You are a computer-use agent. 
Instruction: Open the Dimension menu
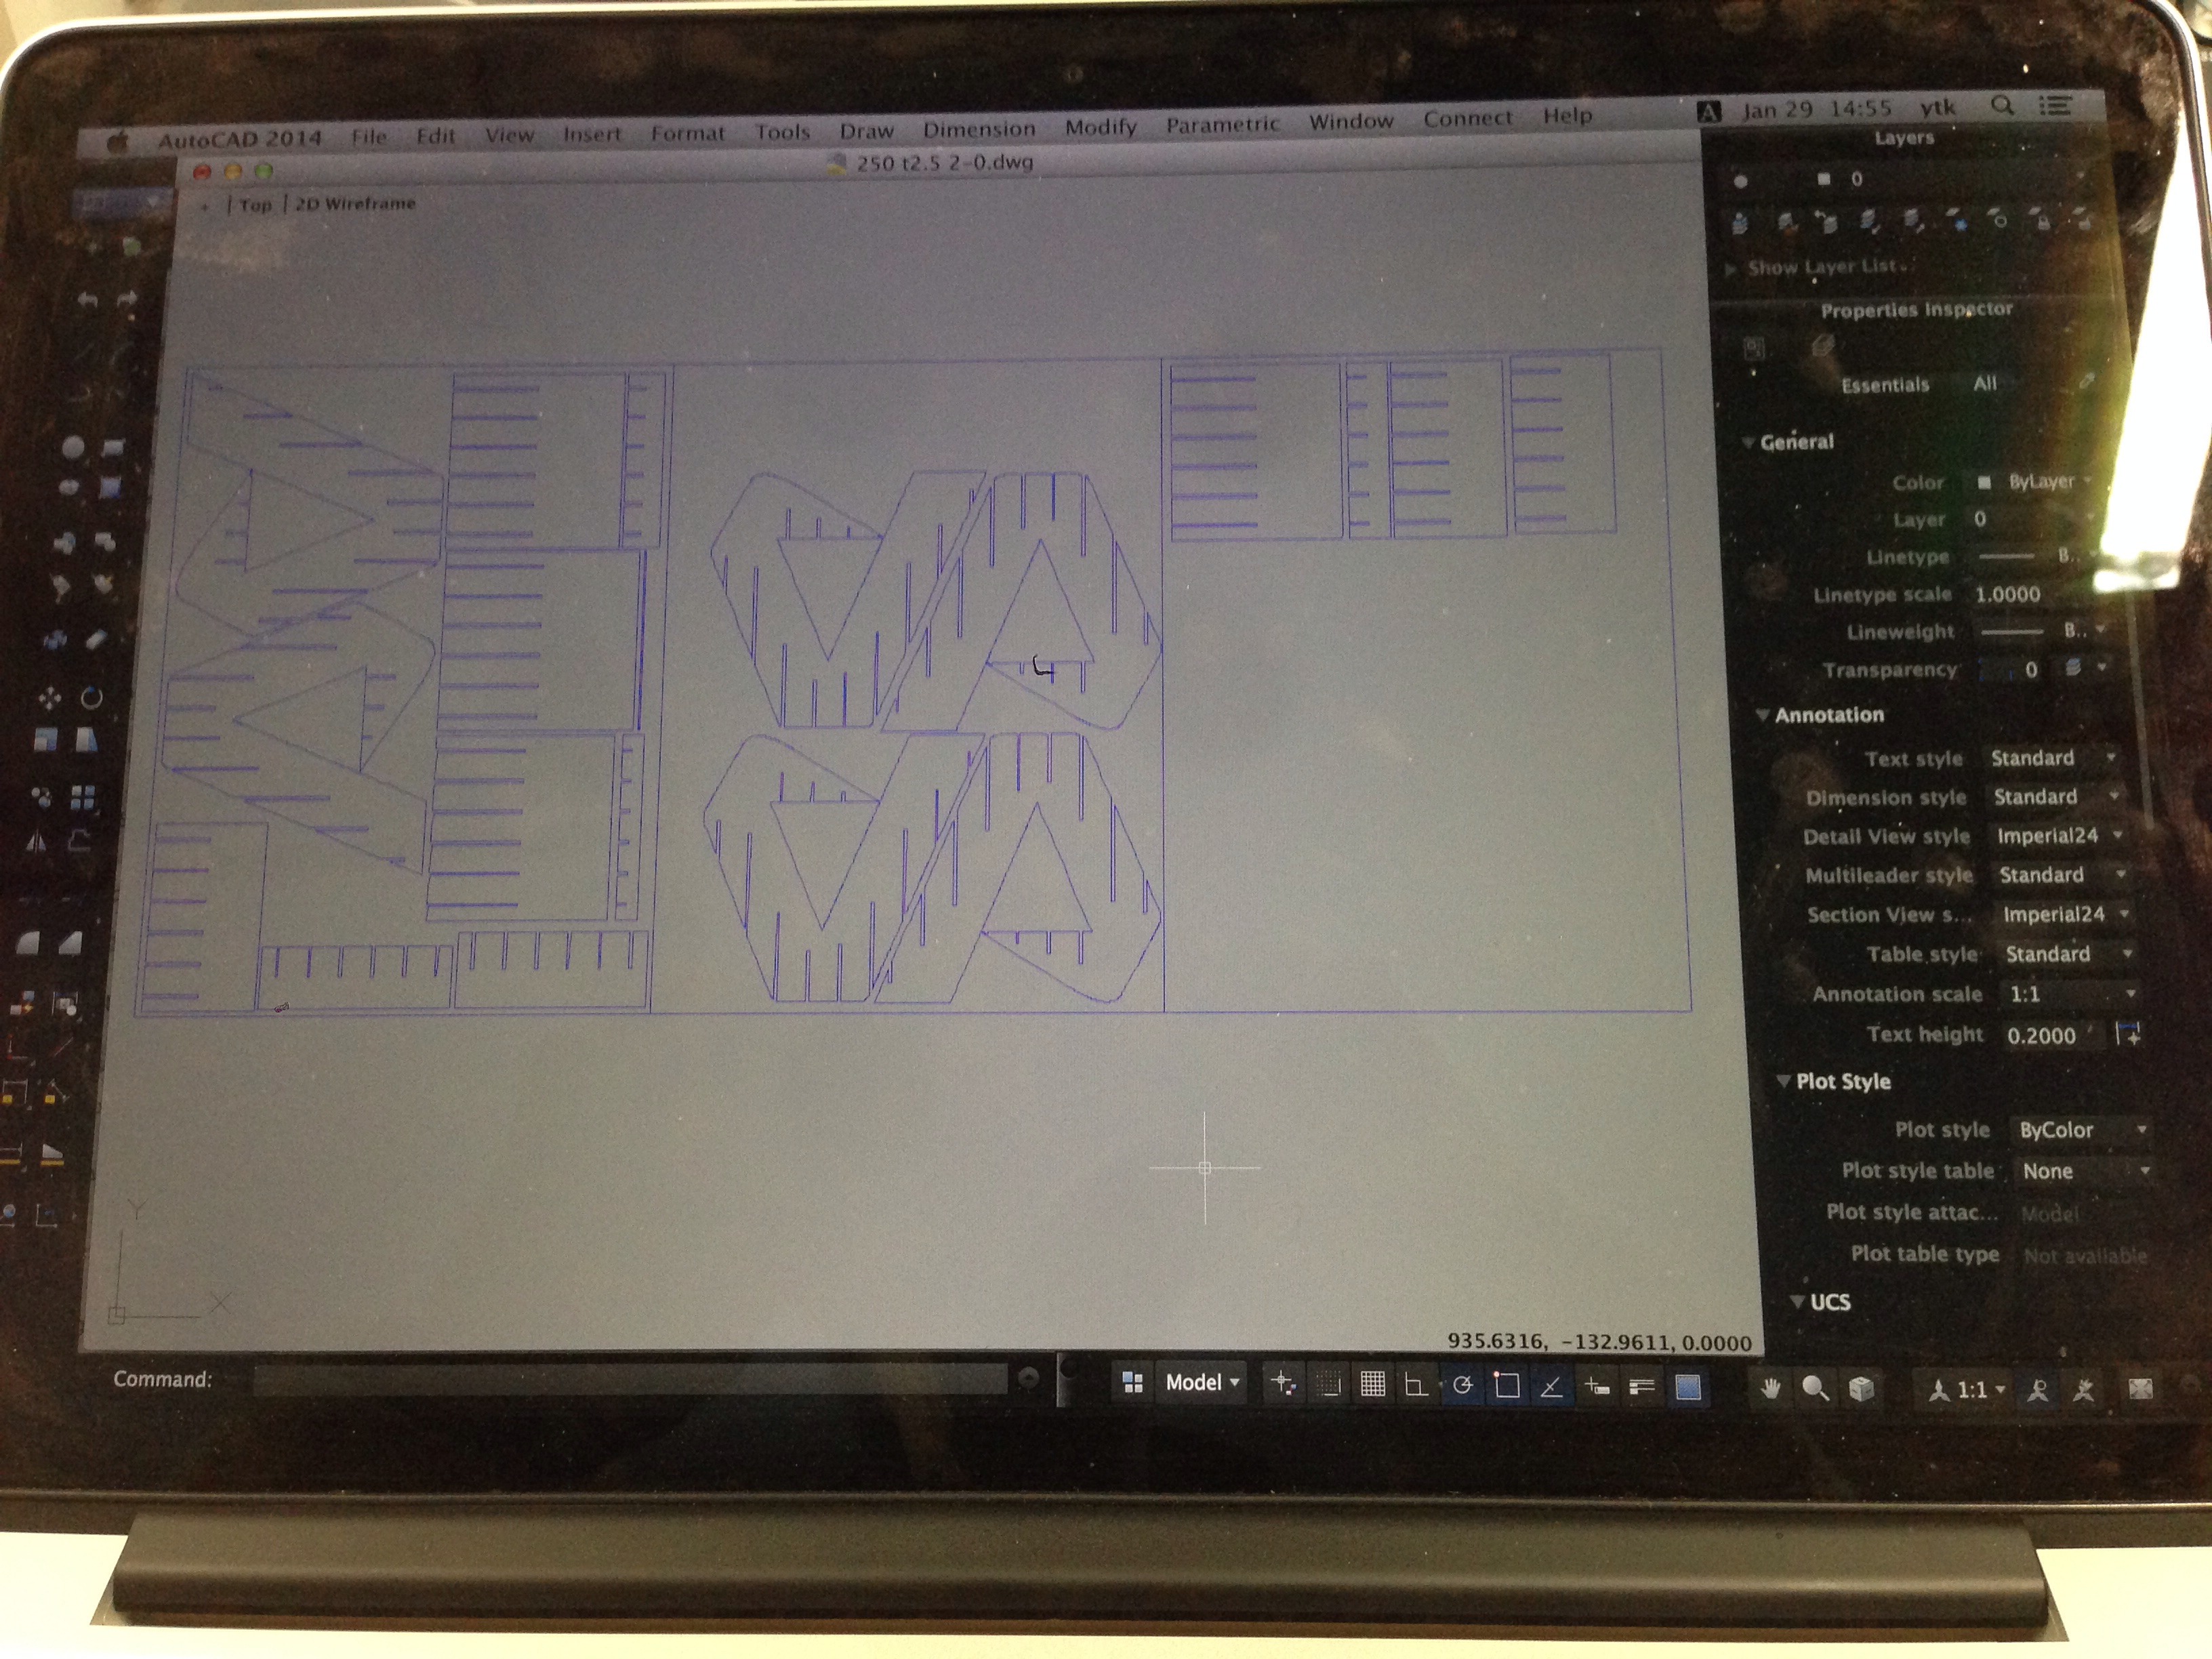point(979,129)
